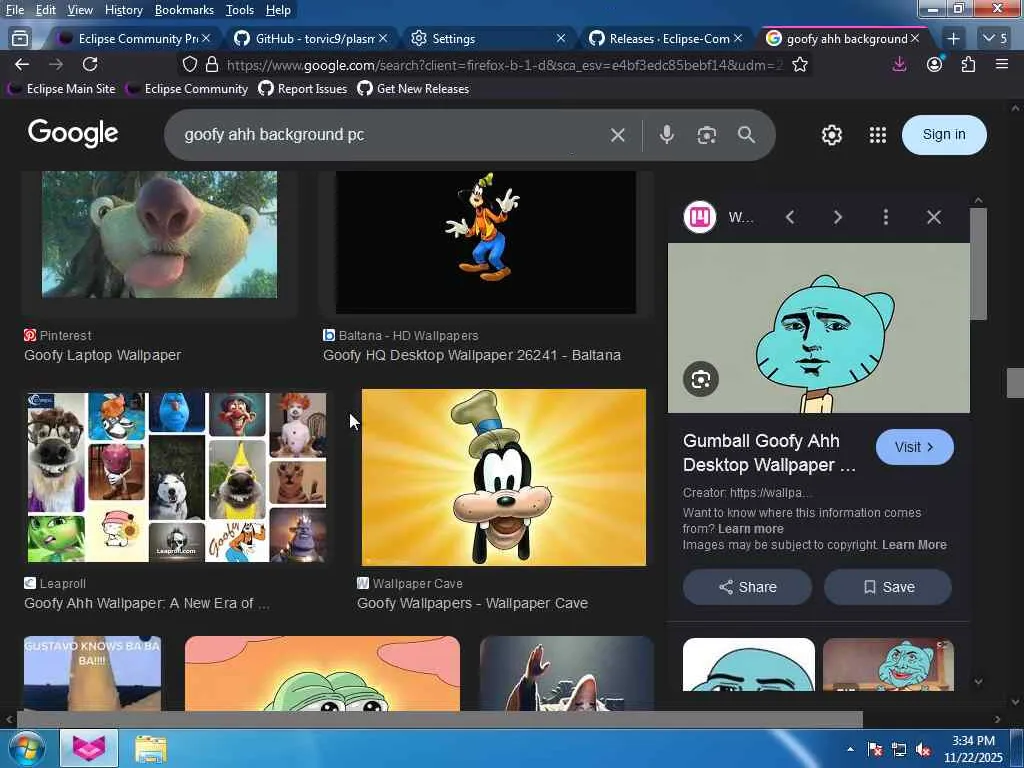Click the Google search text field
This screenshot has height=768, width=1024.
tap(392, 135)
